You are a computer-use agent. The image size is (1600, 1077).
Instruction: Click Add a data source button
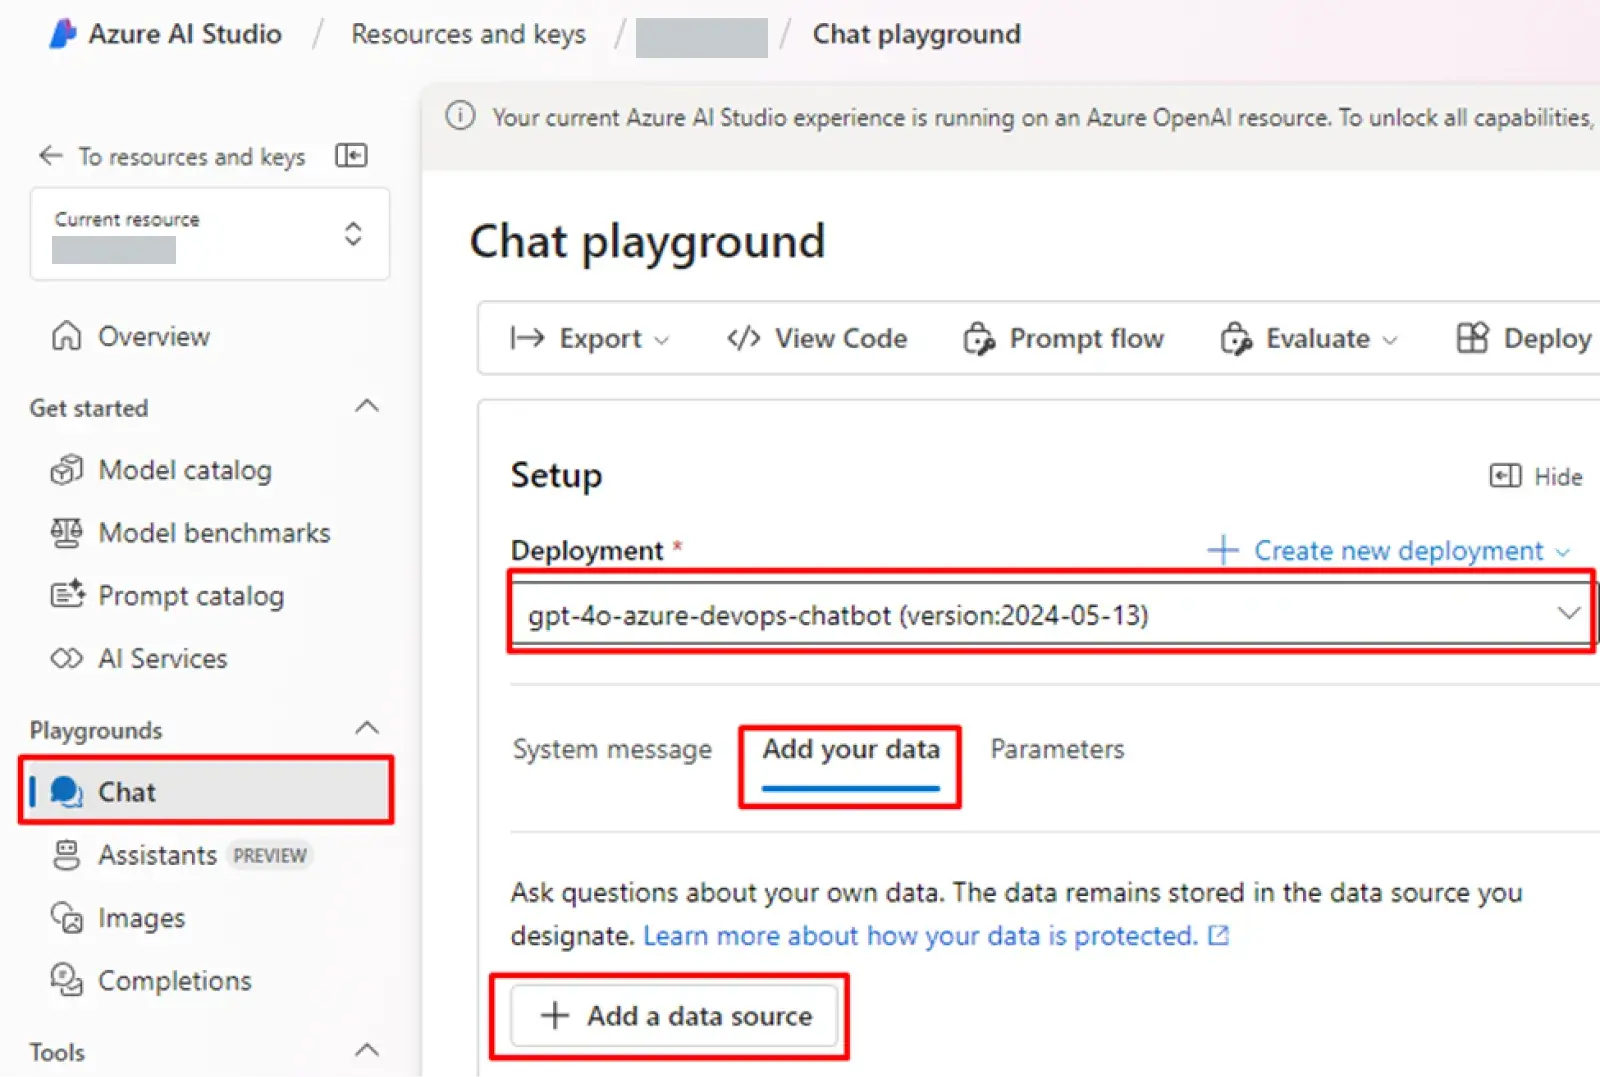click(x=675, y=1016)
